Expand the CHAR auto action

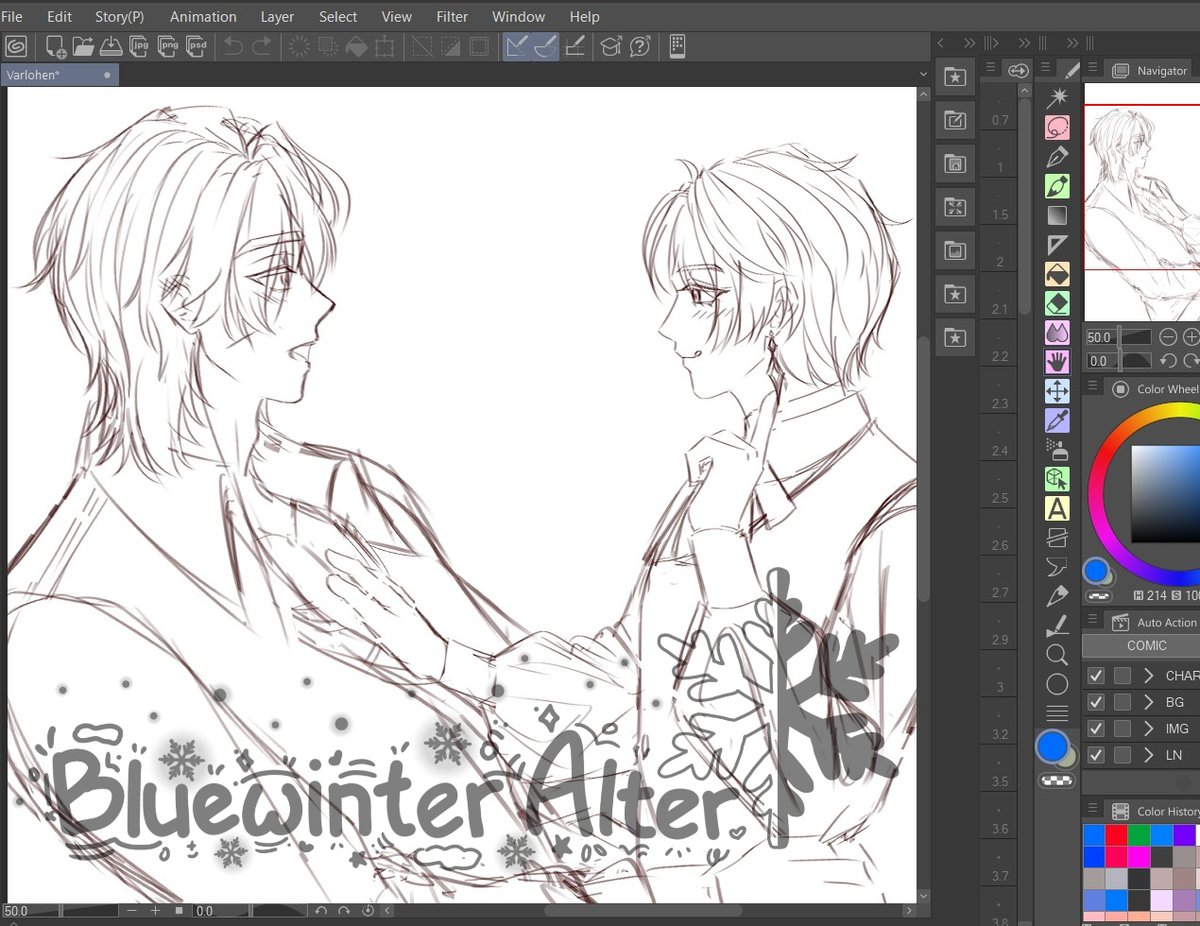coord(1149,676)
